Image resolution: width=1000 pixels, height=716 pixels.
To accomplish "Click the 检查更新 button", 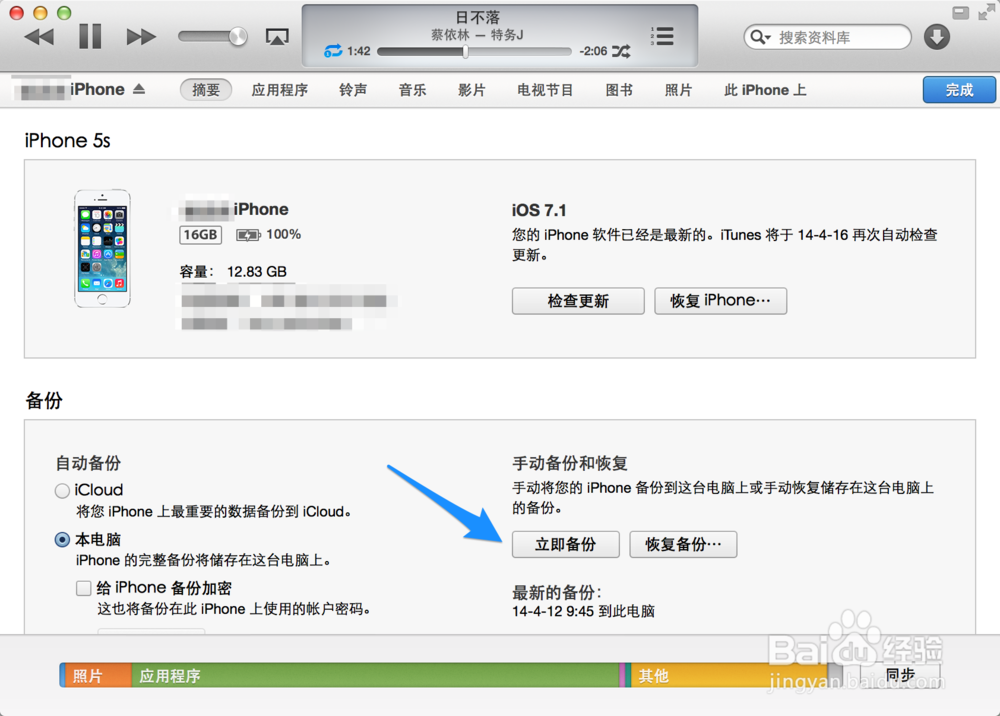I will coord(578,301).
